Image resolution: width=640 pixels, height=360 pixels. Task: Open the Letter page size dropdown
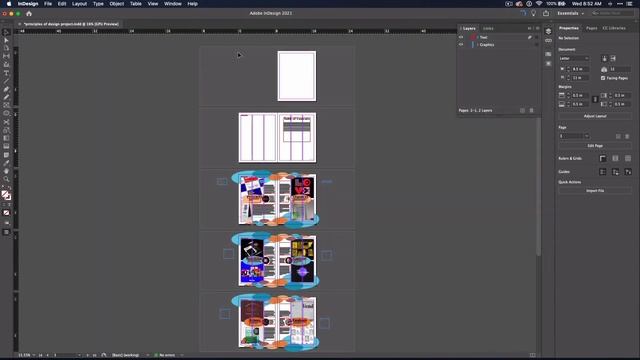point(574,58)
